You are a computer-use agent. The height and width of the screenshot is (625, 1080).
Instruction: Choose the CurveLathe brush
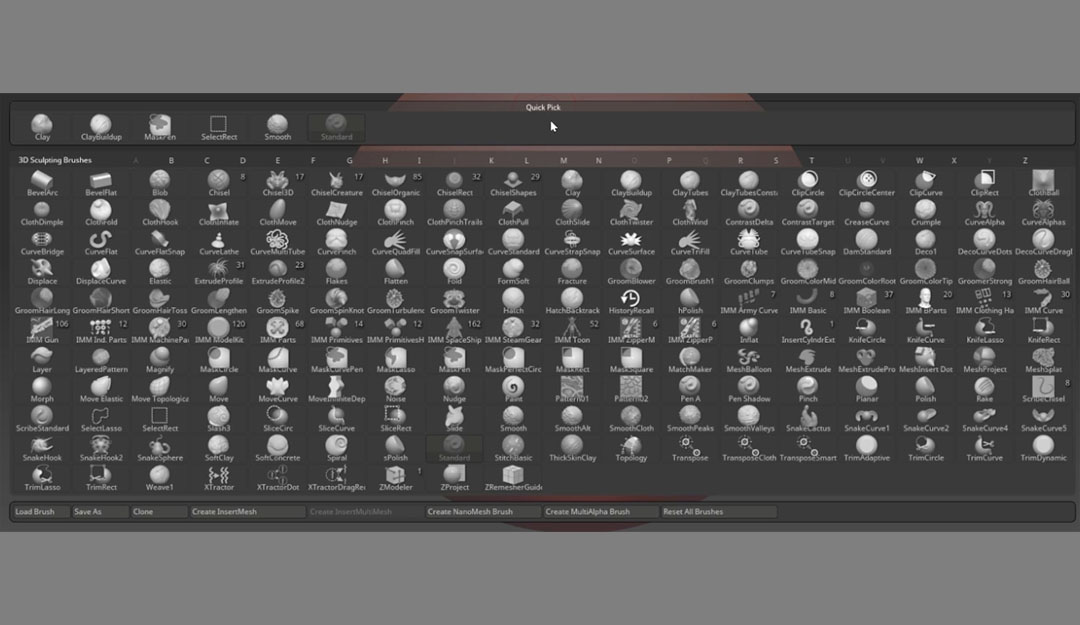pos(219,243)
